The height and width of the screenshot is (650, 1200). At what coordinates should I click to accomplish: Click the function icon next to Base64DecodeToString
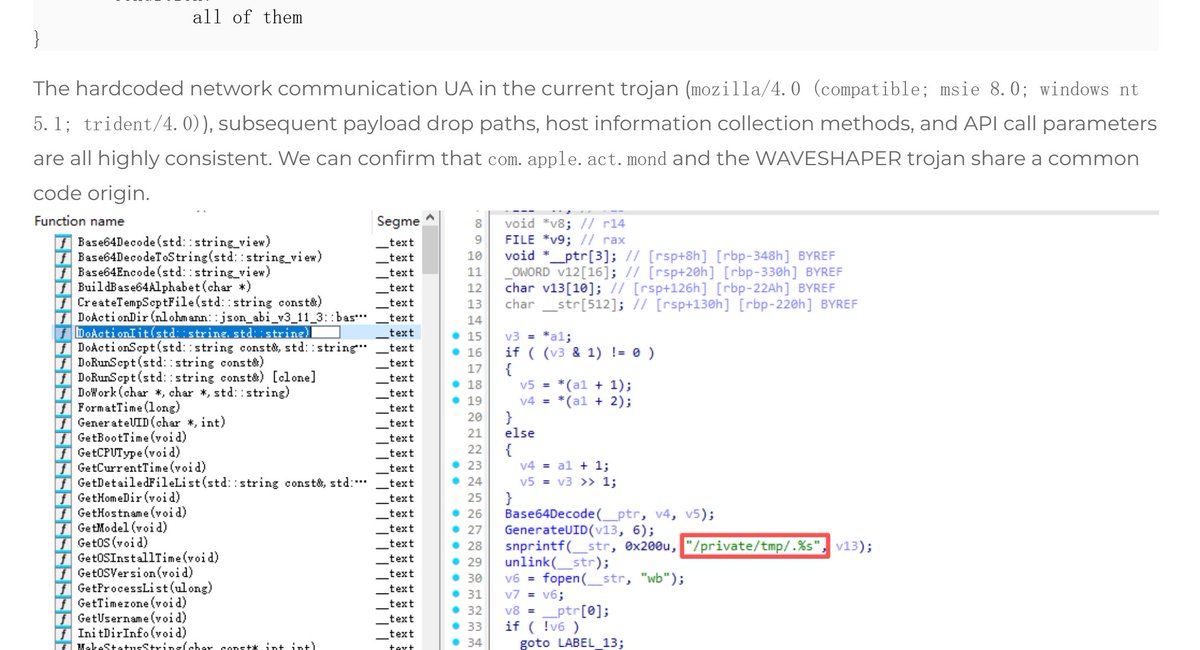pos(63,257)
